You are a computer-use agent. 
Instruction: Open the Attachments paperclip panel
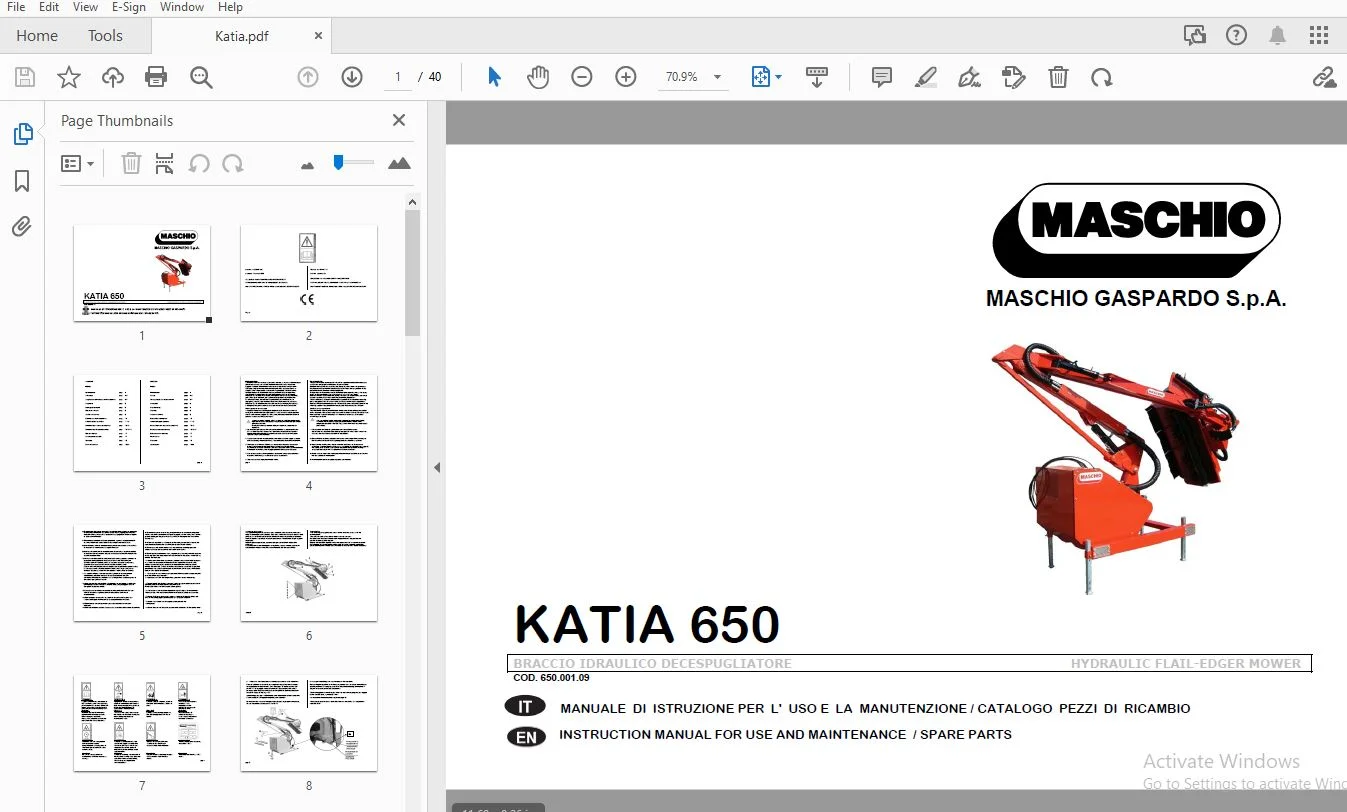pyautogui.click(x=22, y=227)
